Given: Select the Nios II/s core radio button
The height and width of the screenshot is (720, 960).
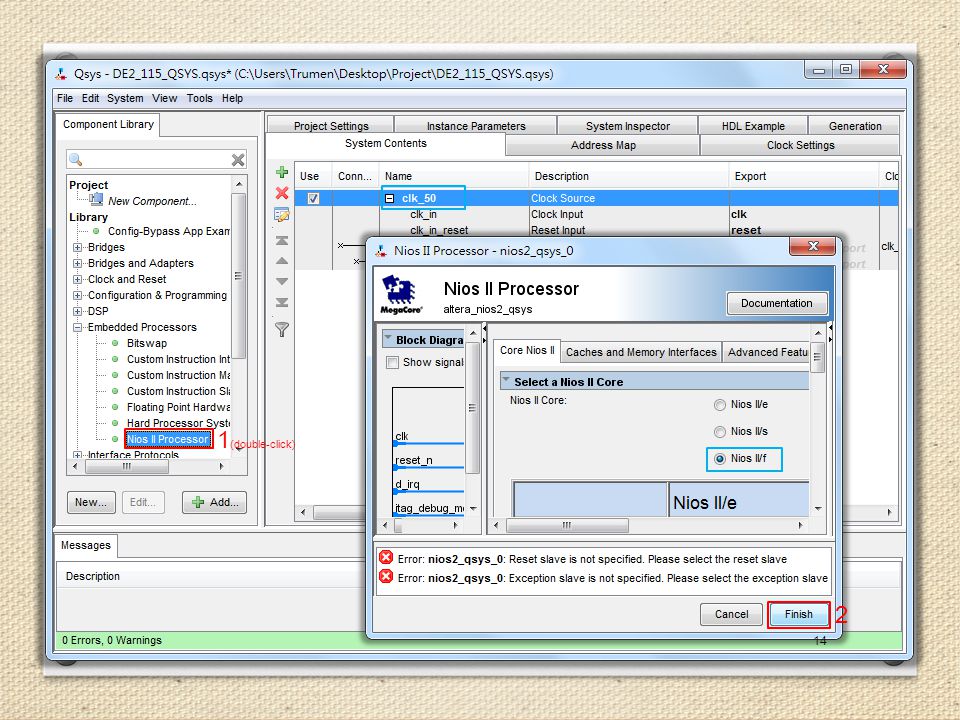Looking at the screenshot, I should point(720,432).
